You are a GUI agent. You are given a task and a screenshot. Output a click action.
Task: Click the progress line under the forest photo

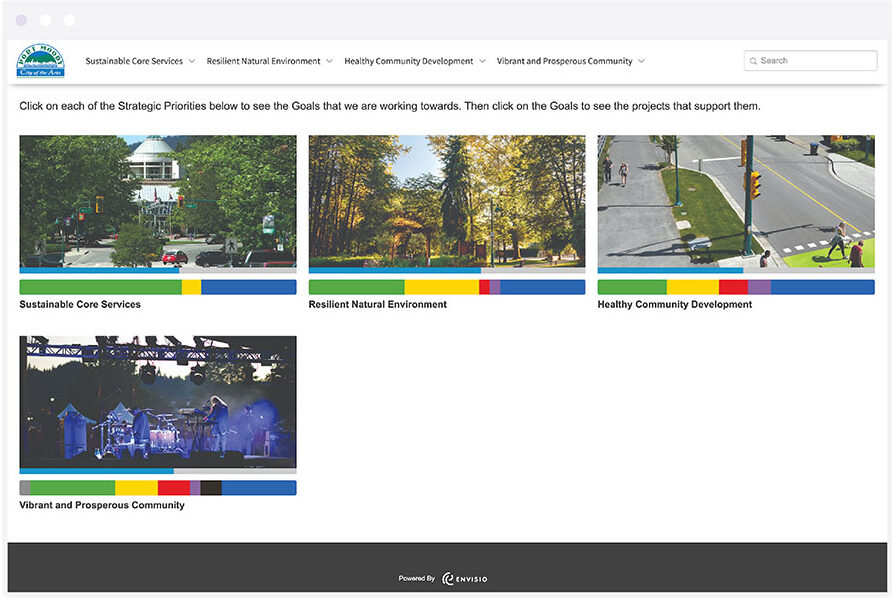click(x=447, y=270)
